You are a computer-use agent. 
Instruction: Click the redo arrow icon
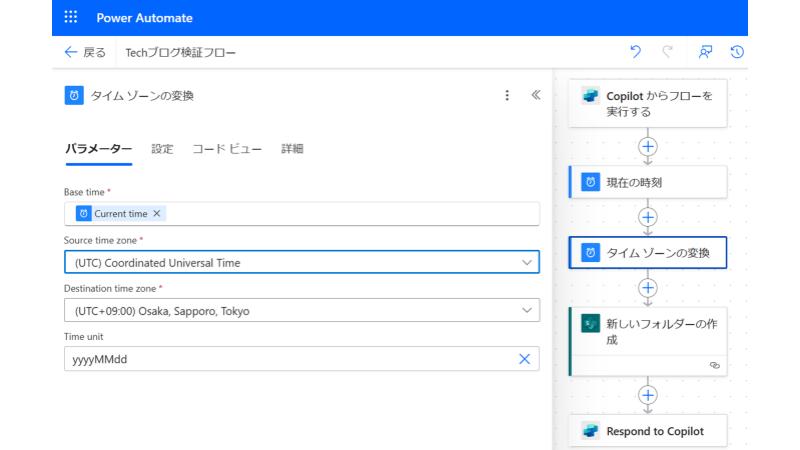pos(669,52)
